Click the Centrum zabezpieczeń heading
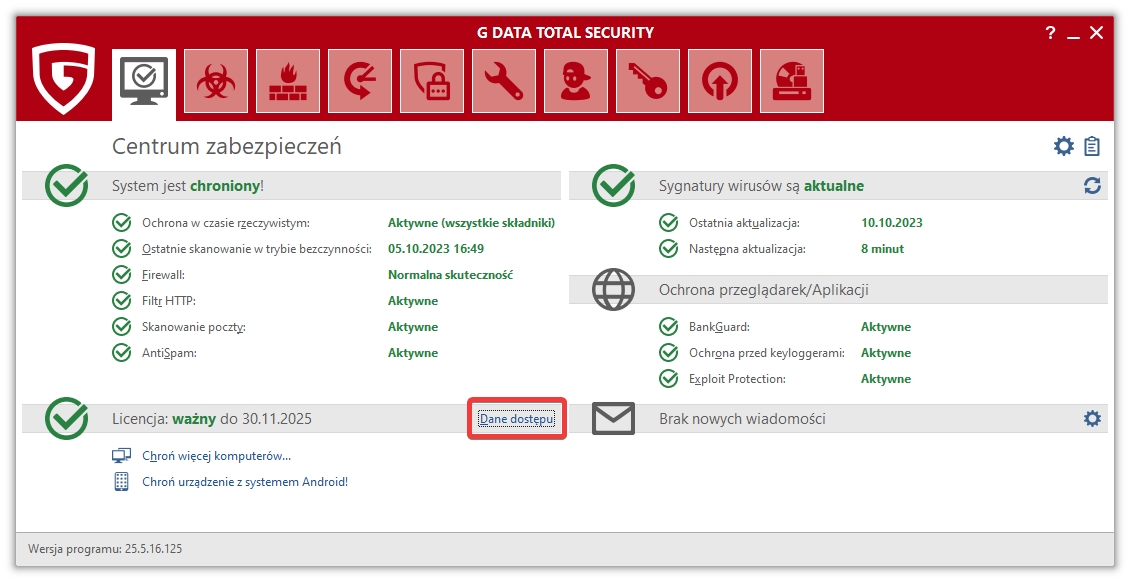Image resolution: width=1130 pixels, height=582 pixels. click(x=226, y=146)
